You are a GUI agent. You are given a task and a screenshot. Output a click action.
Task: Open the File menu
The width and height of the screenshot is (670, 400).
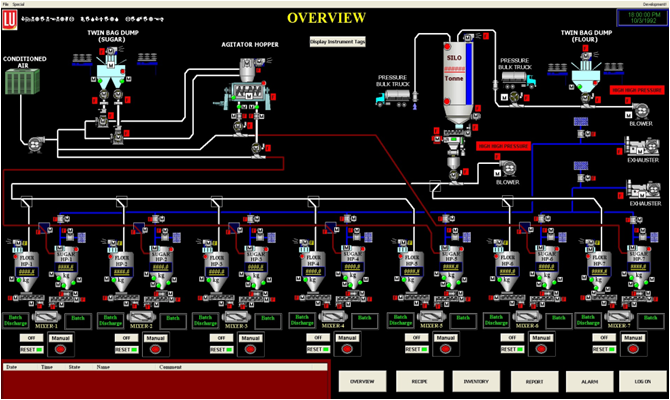point(6,4)
